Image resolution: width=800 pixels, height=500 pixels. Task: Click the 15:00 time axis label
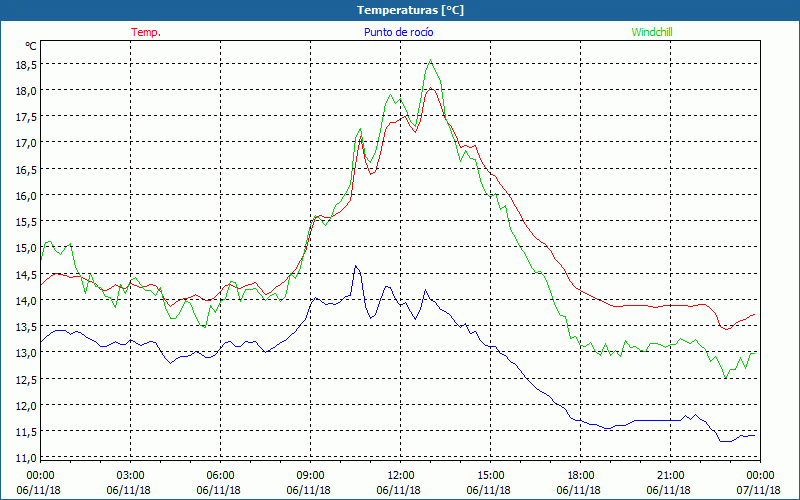[x=491, y=476]
